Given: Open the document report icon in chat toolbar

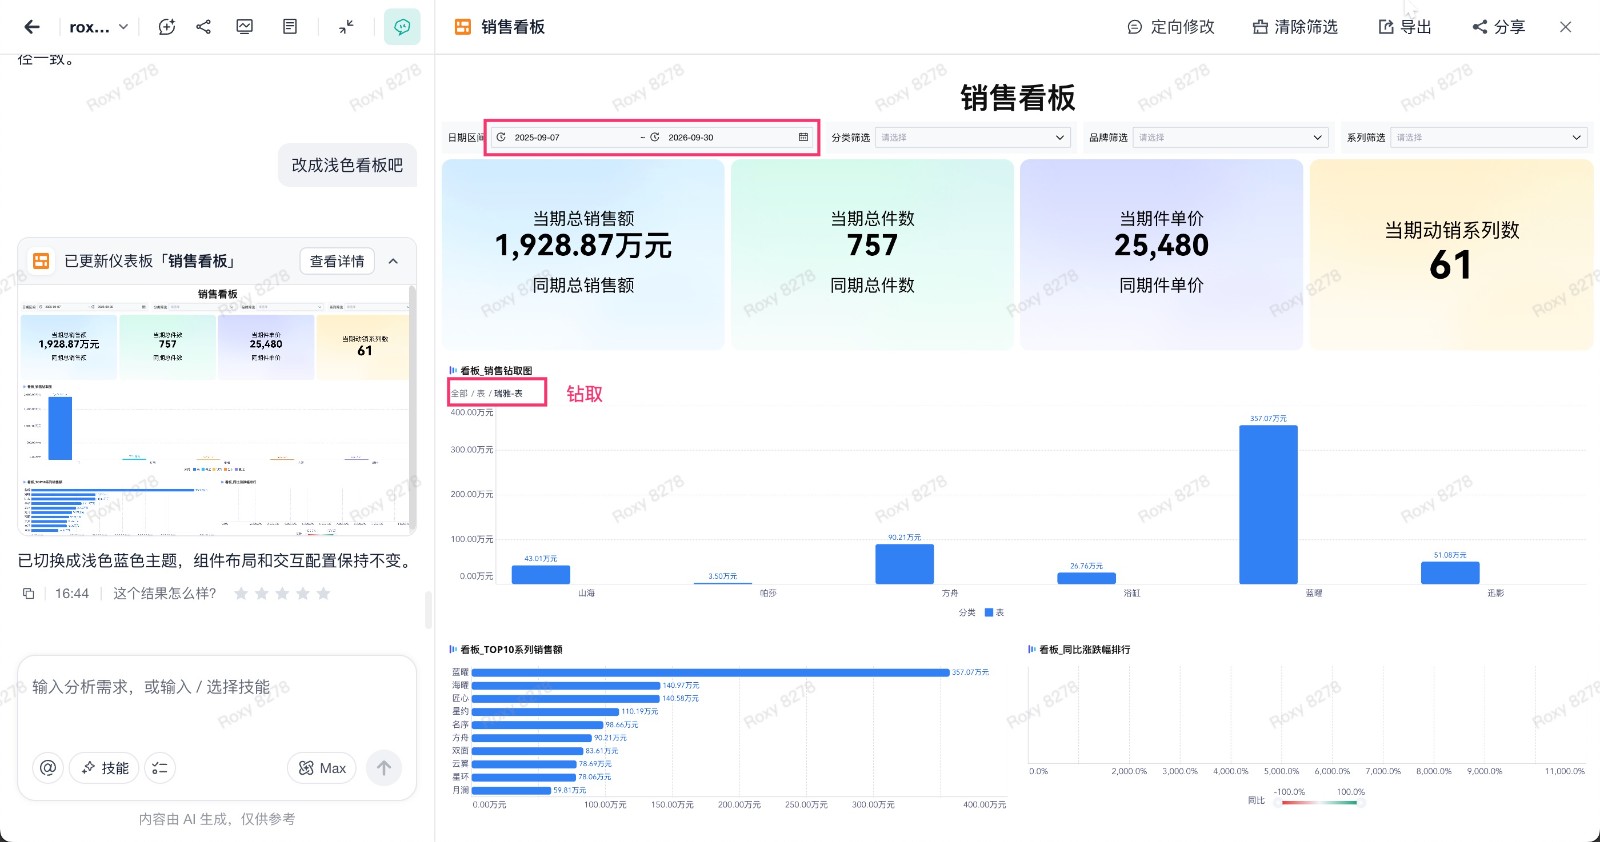Looking at the screenshot, I should (x=290, y=27).
